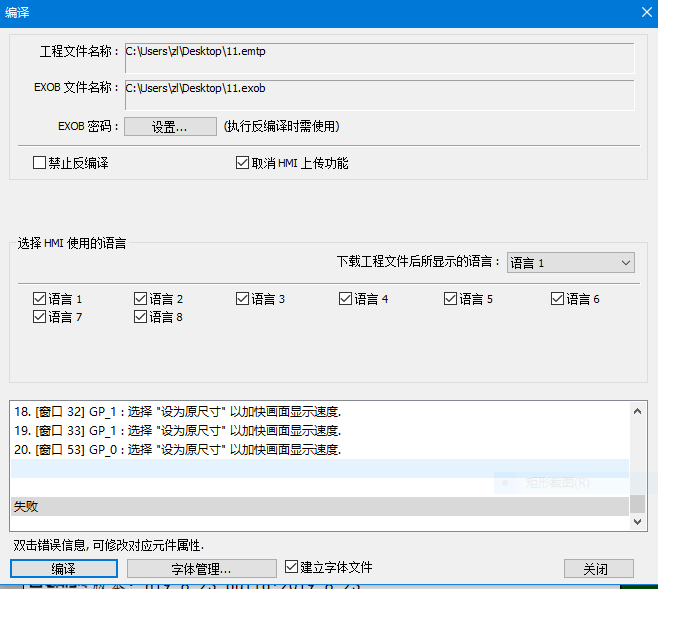Select message 20 about 窗口 53 GP_0
The height and width of the screenshot is (624, 688).
[177, 450]
